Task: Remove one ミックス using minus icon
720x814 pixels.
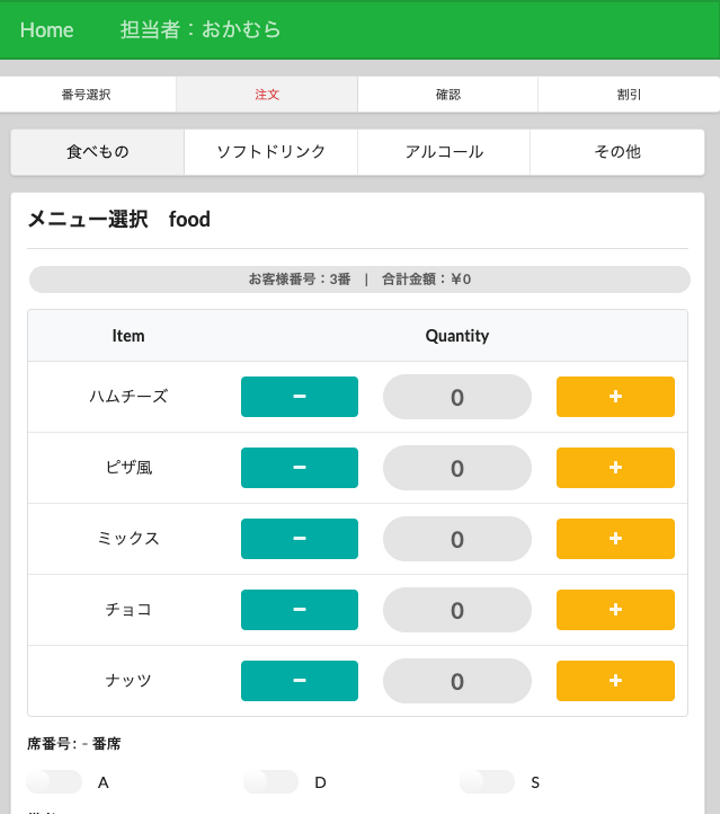Action: click(x=299, y=539)
